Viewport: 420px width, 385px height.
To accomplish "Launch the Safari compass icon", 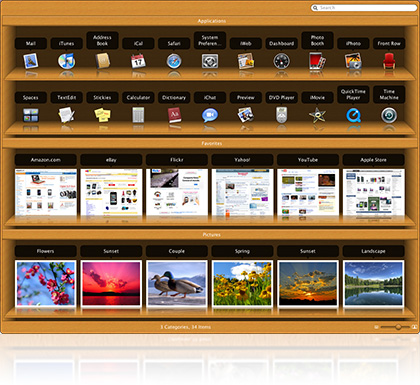I will pyautogui.click(x=174, y=61).
